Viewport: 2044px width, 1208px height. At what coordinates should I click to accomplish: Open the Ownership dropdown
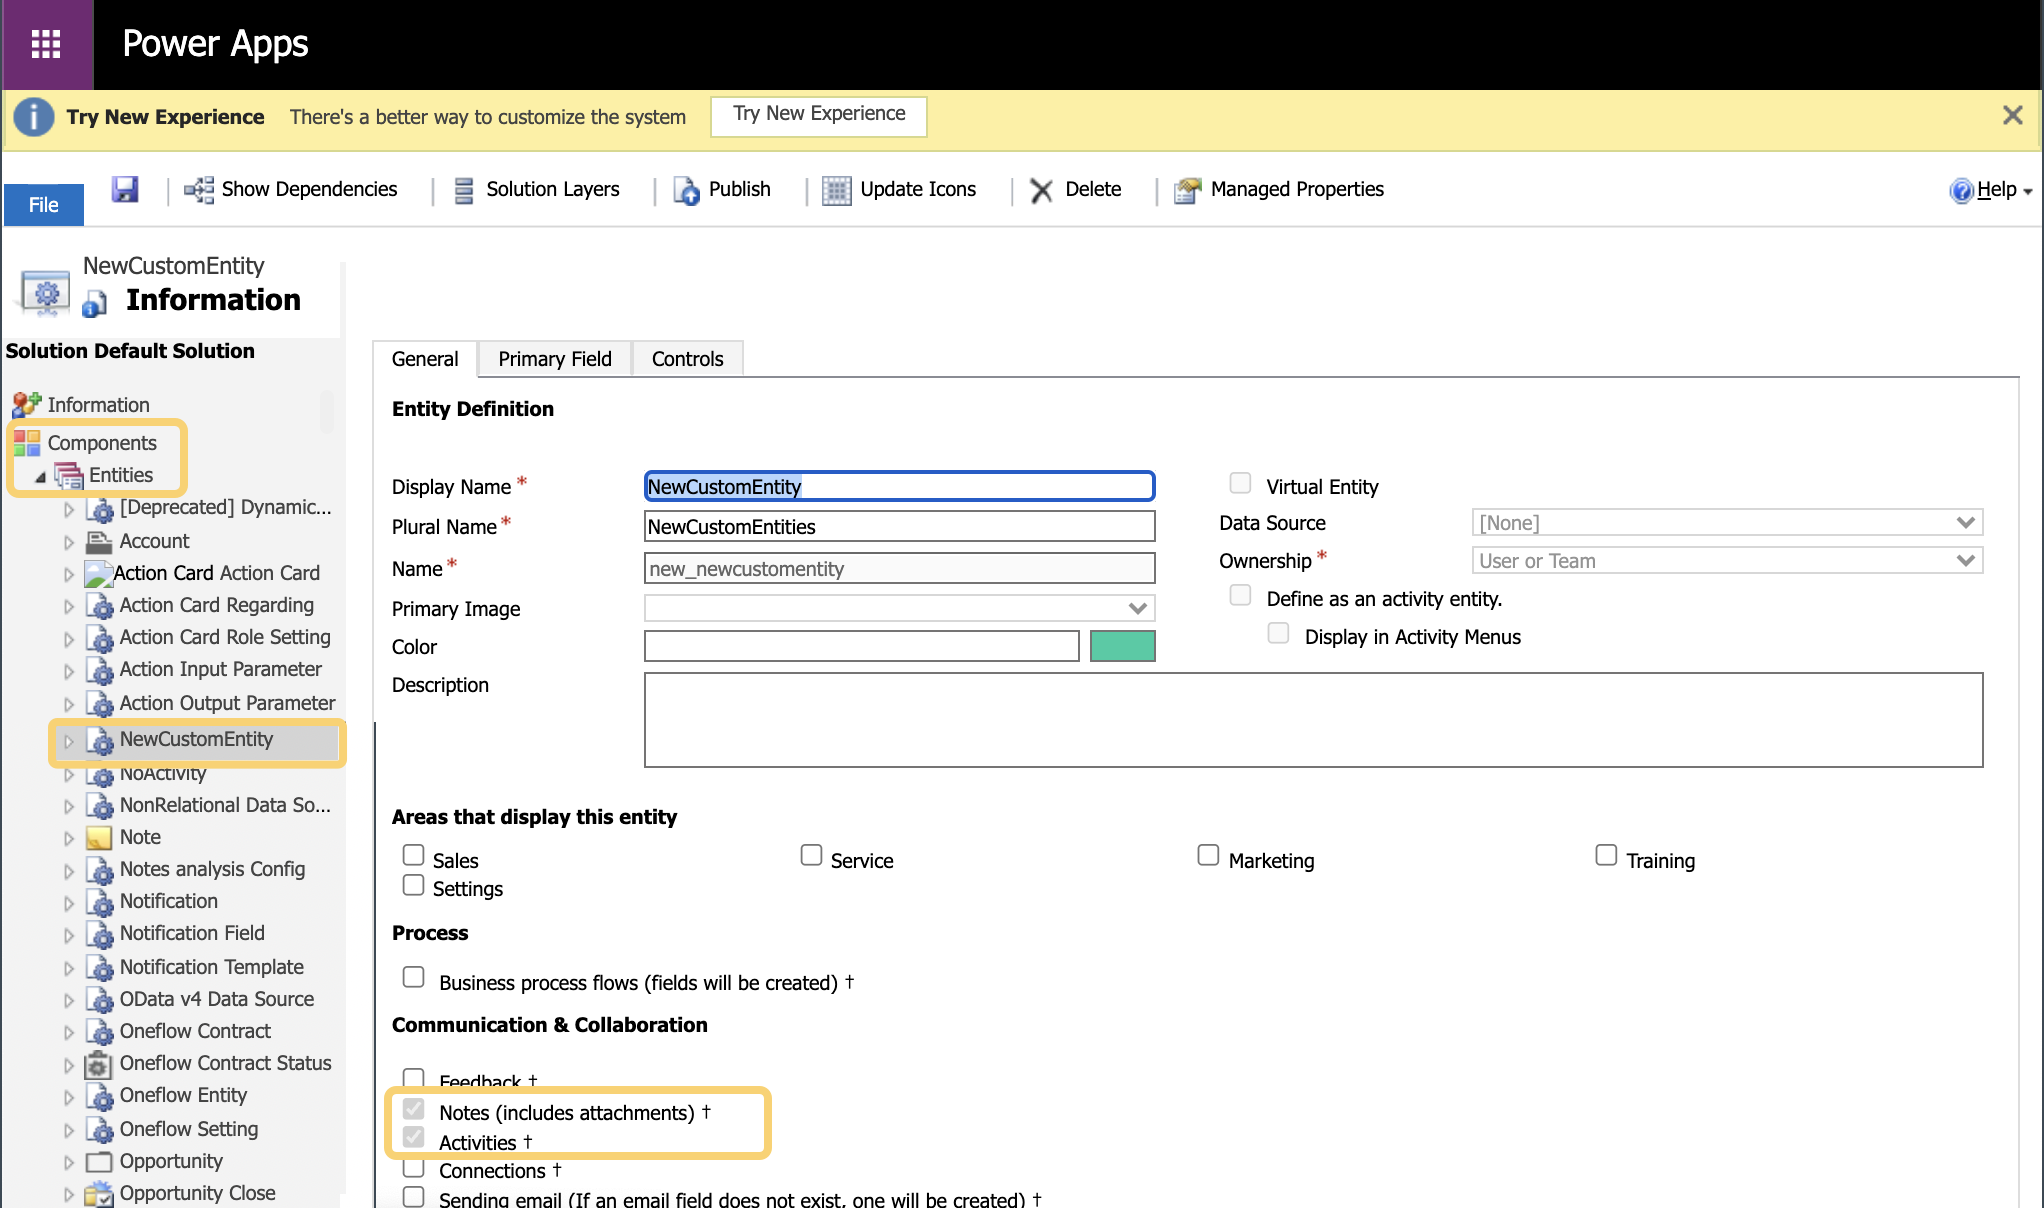1727,560
